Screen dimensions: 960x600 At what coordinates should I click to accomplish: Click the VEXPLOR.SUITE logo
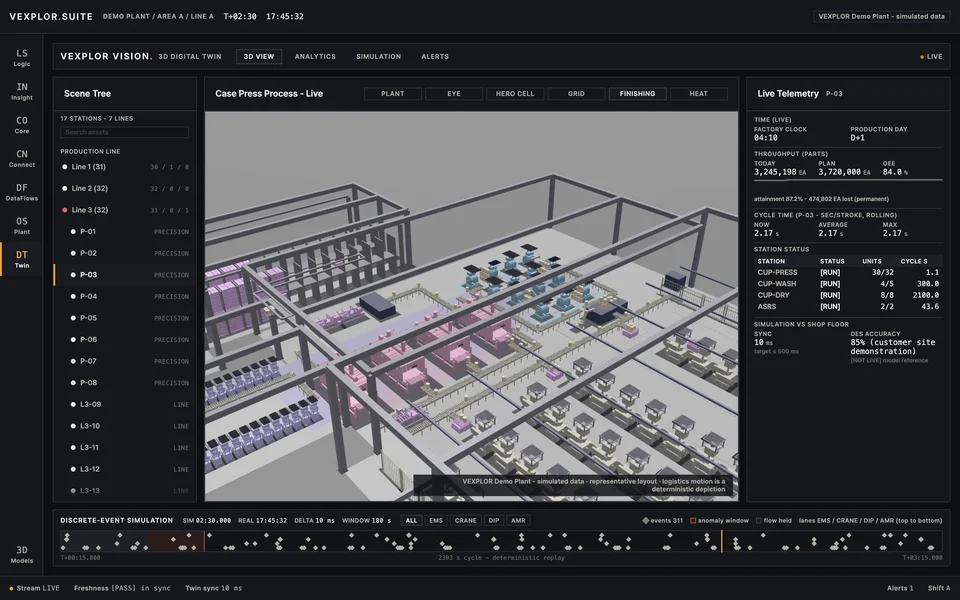click(x=51, y=17)
